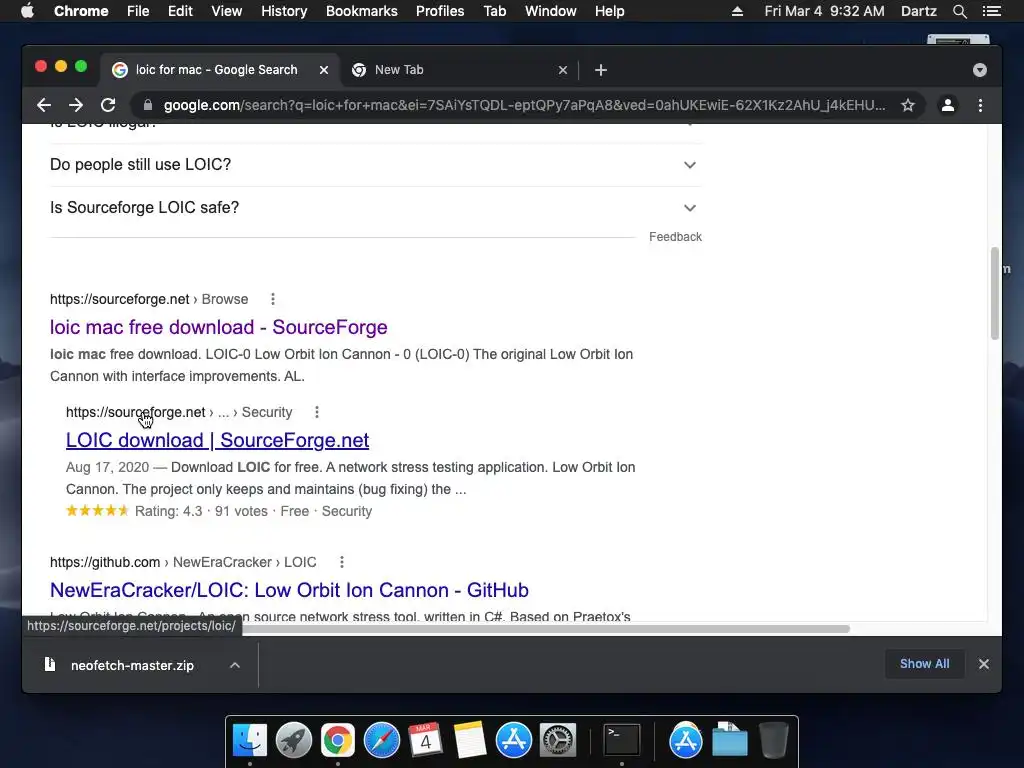Open 'loic mac free download - SourceForge' link
Image resolution: width=1024 pixels, height=768 pixels.
[219, 327]
